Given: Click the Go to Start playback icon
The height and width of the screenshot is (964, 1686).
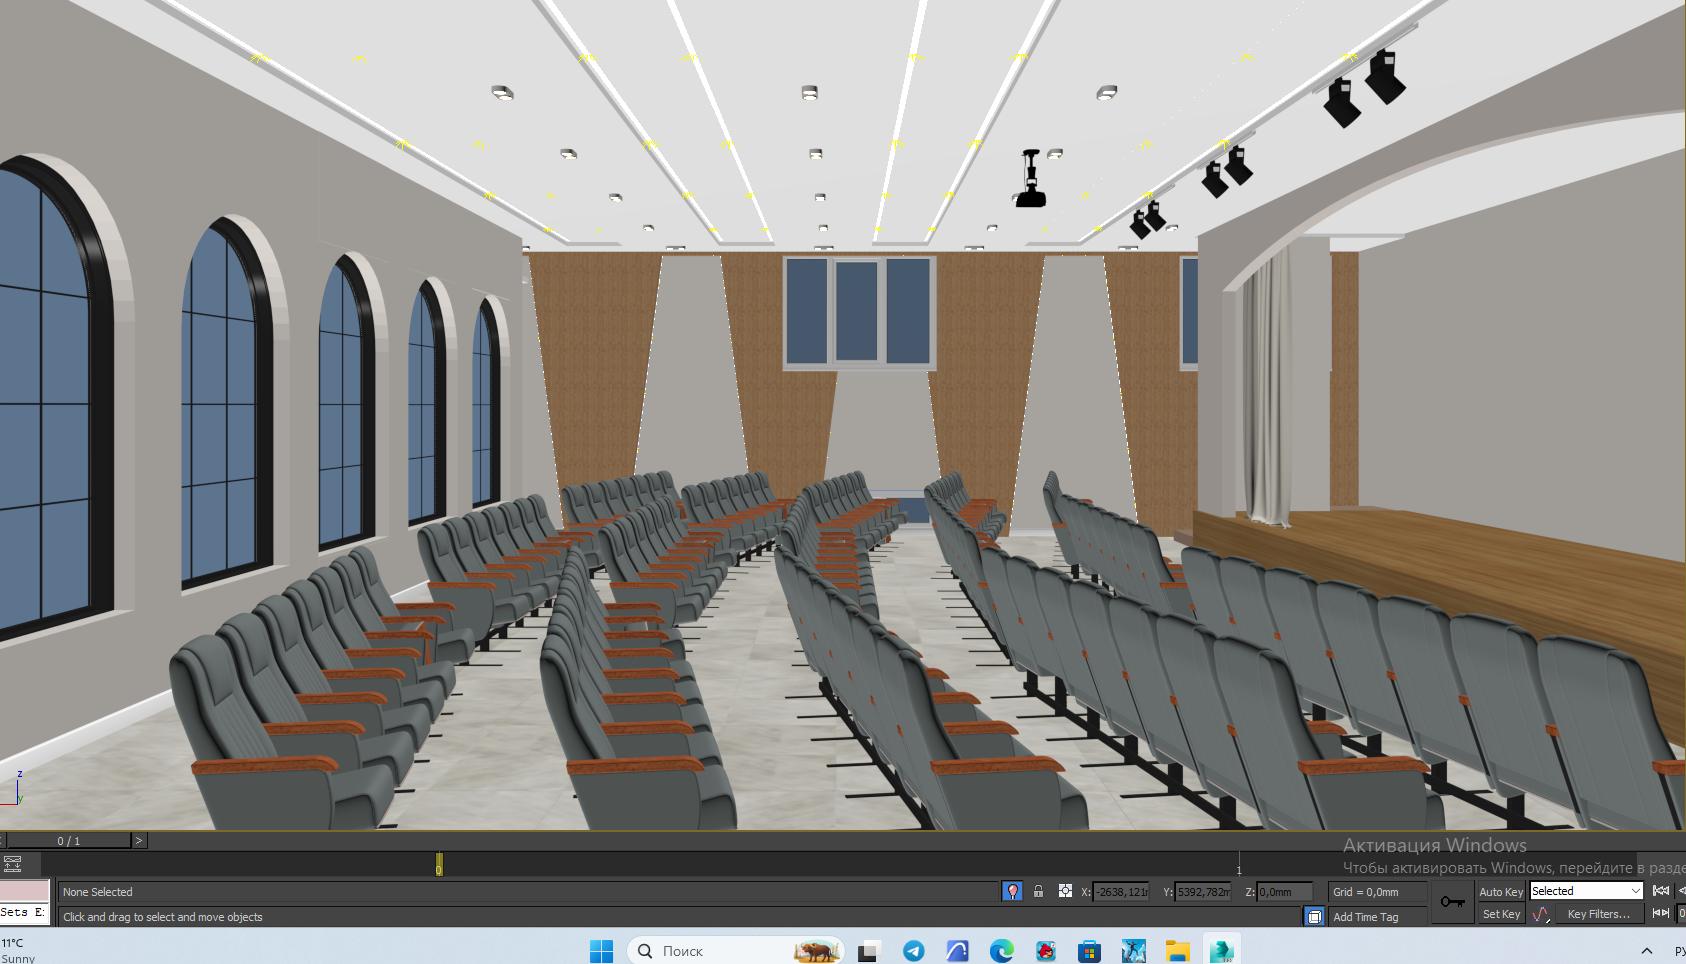Looking at the screenshot, I should pyautogui.click(x=1661, y=891).
